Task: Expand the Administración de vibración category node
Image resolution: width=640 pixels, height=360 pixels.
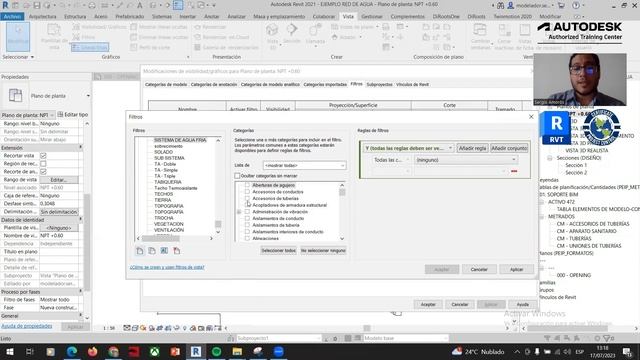Action: pyautogui.click(x=239, y=212)
